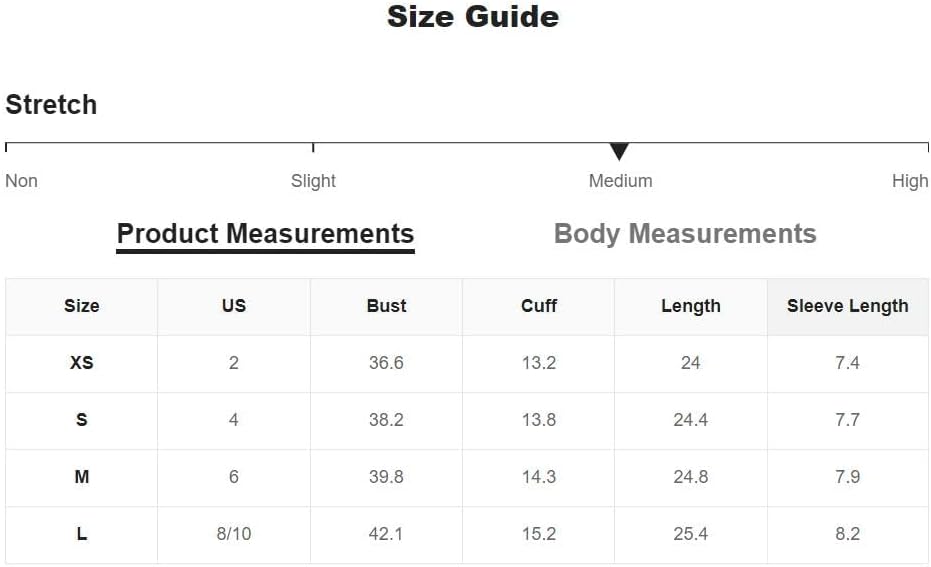Click the Size column header
The height and width of the screenshot is (567, 931).
[82, 306]
